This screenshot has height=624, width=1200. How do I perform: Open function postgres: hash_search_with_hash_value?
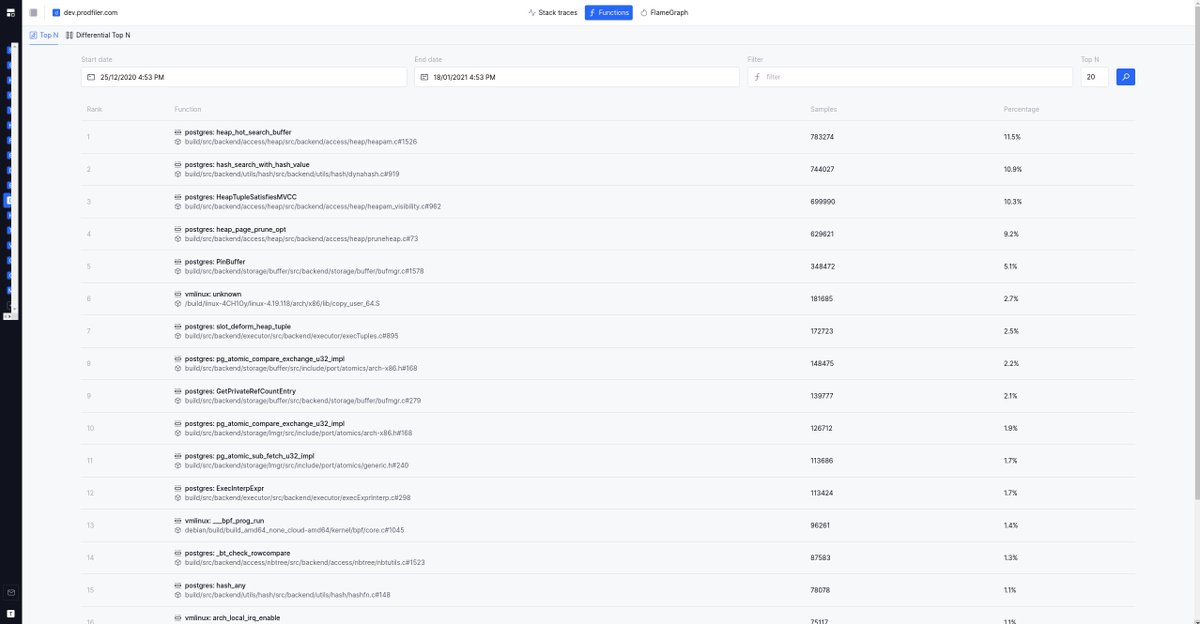coord(247,164)
